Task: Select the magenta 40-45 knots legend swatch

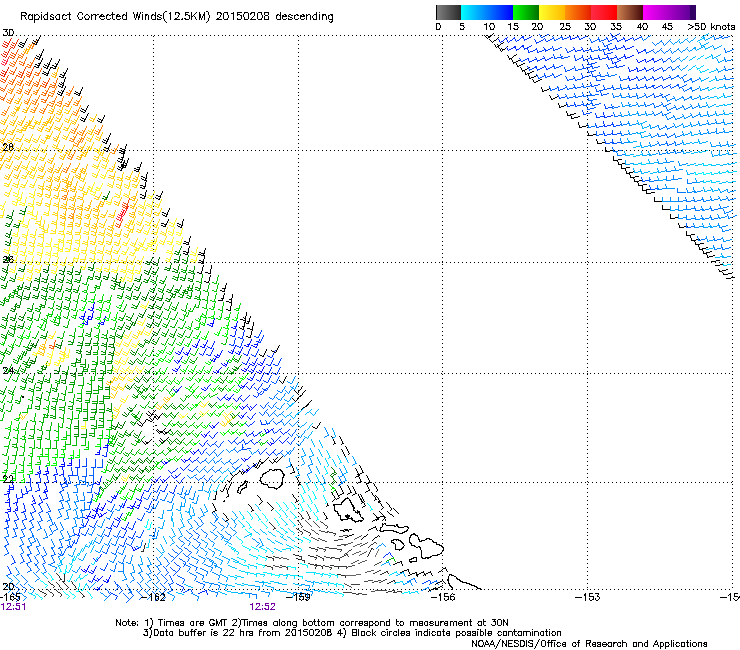Action: coord(656,12)
